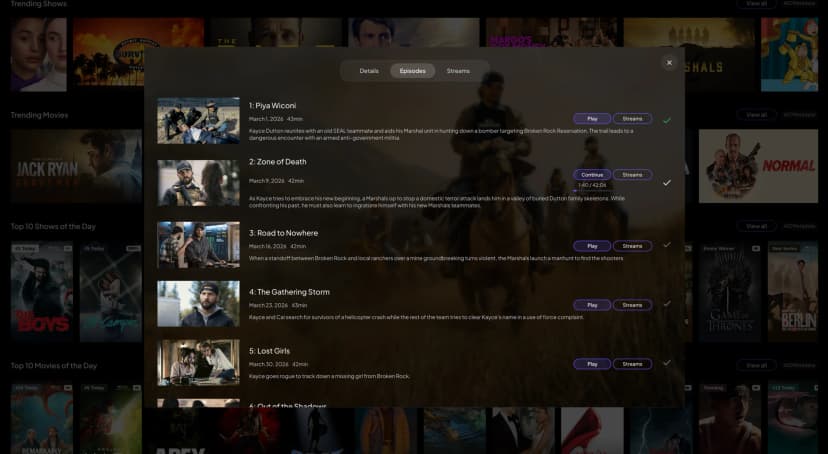Click episode title '4: The Gathering Storm'

(x=289, y=292)
